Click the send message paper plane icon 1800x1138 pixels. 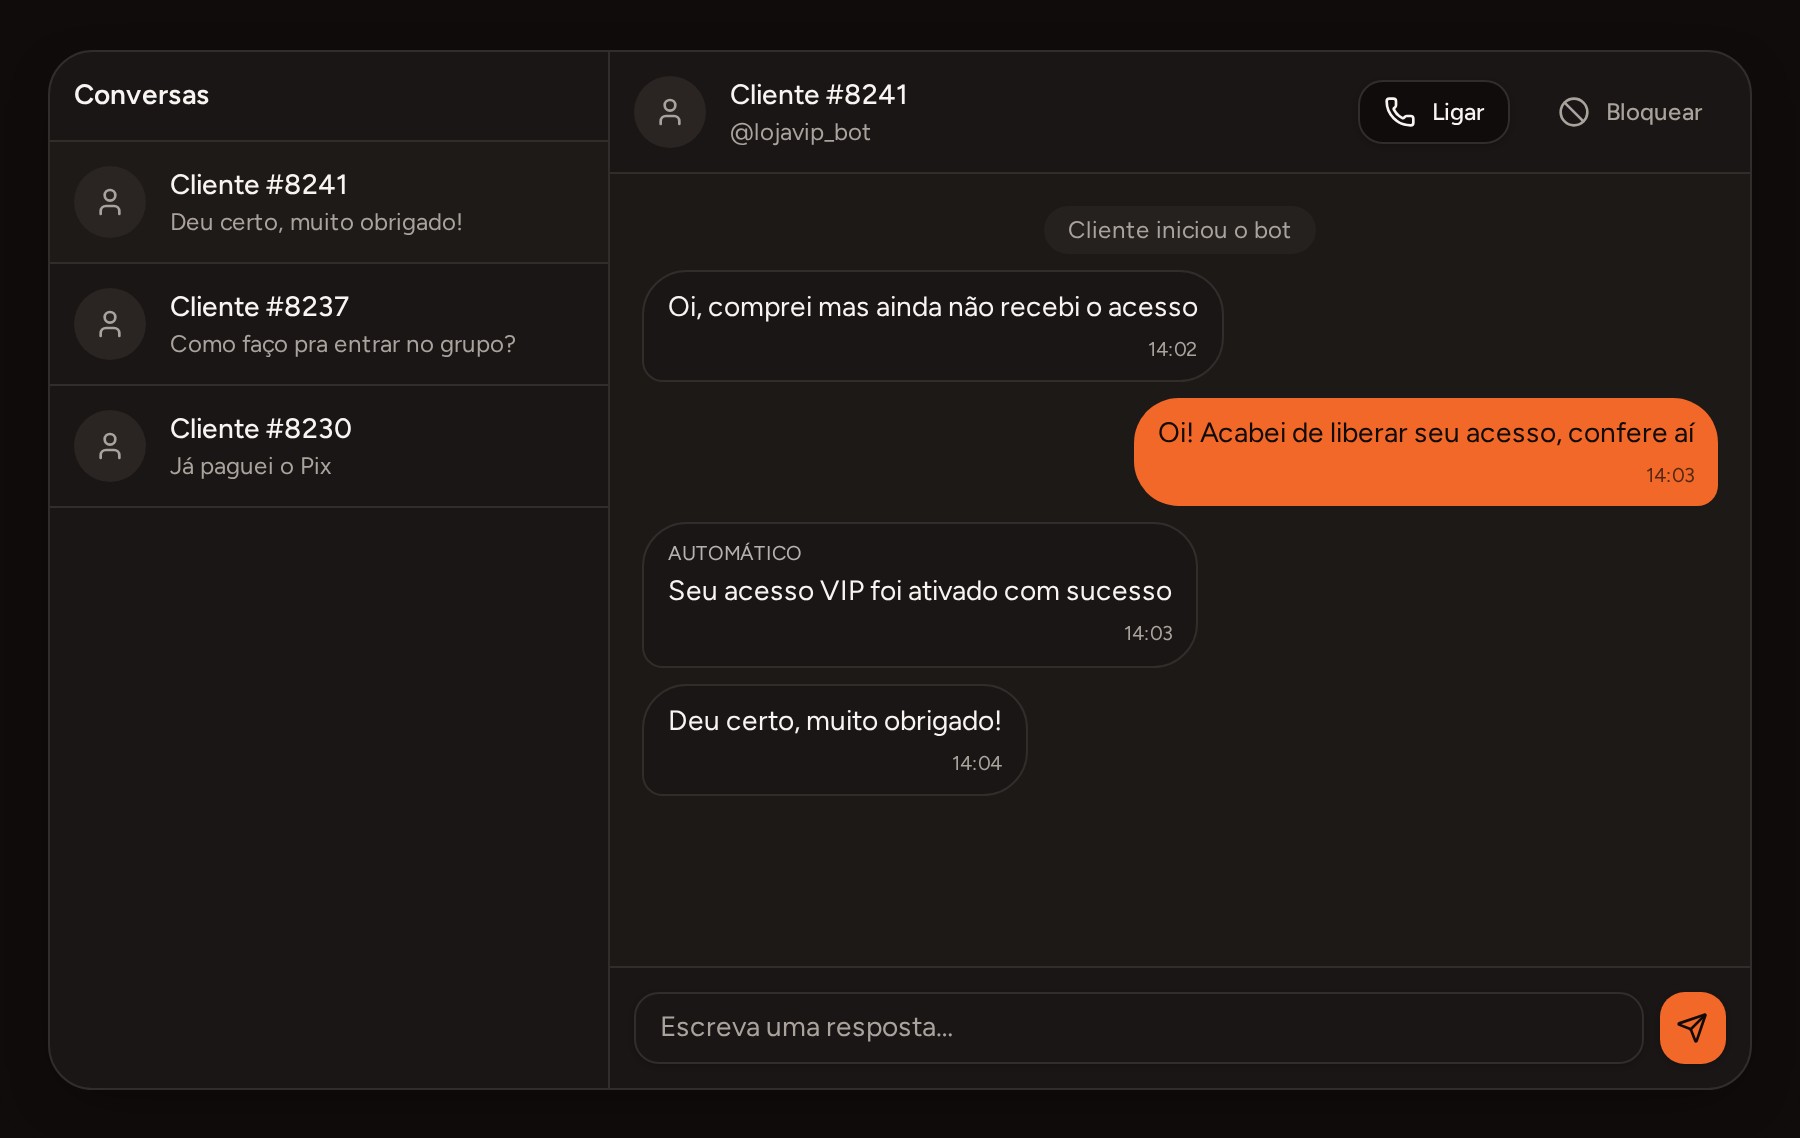click(1692, 1027)
